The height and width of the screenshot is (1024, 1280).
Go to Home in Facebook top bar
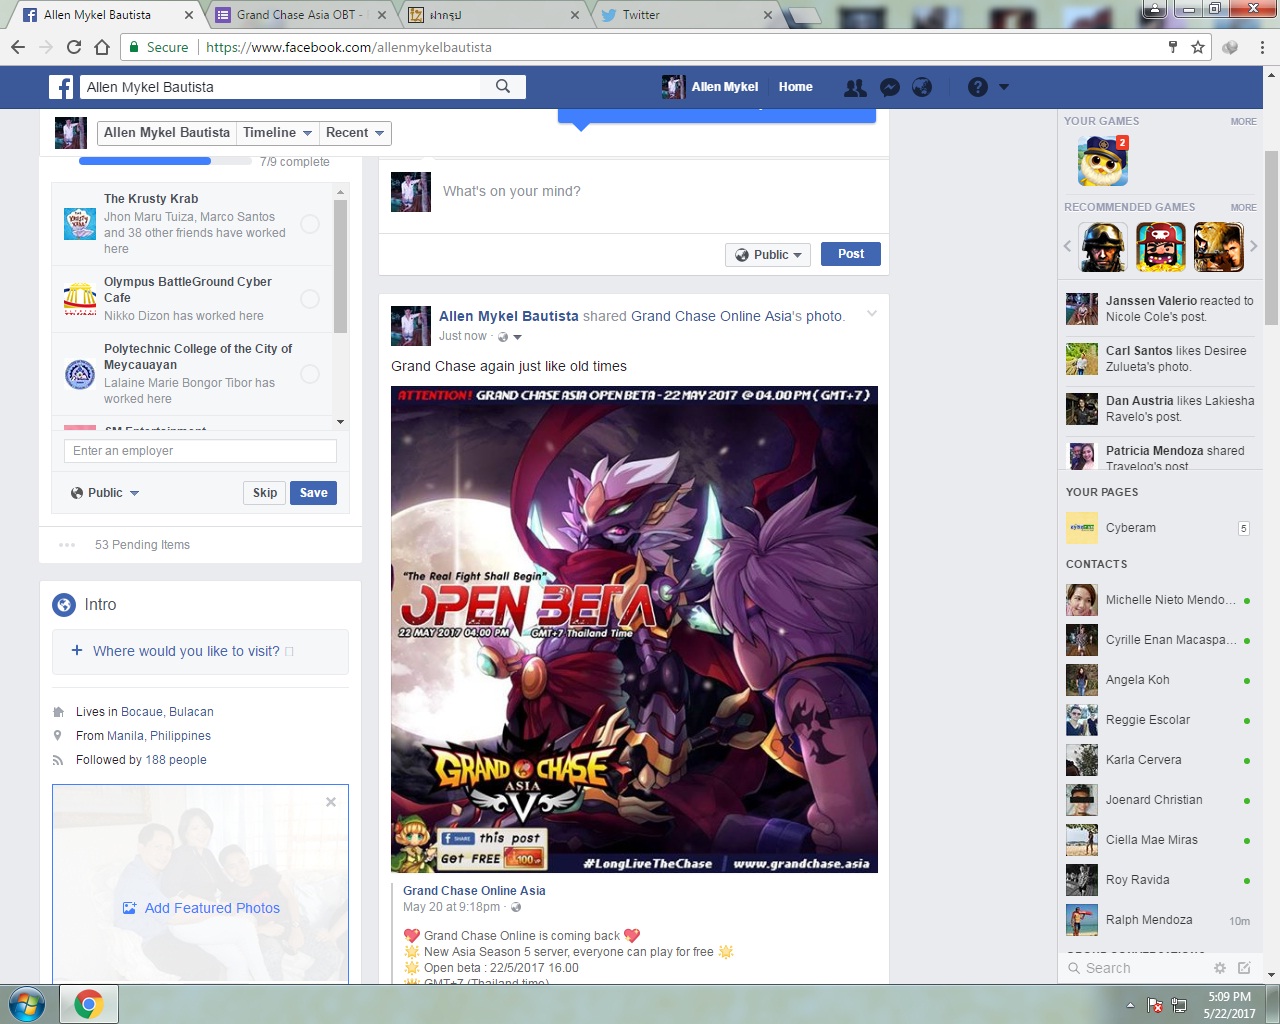pos(796,87)
